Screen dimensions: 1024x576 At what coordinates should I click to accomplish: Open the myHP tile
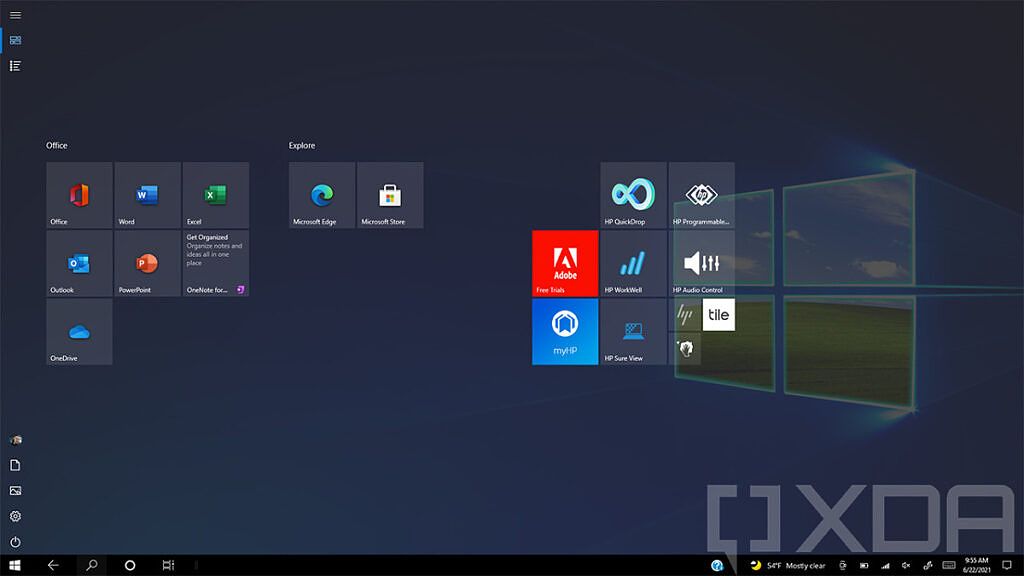click(565, 332)
